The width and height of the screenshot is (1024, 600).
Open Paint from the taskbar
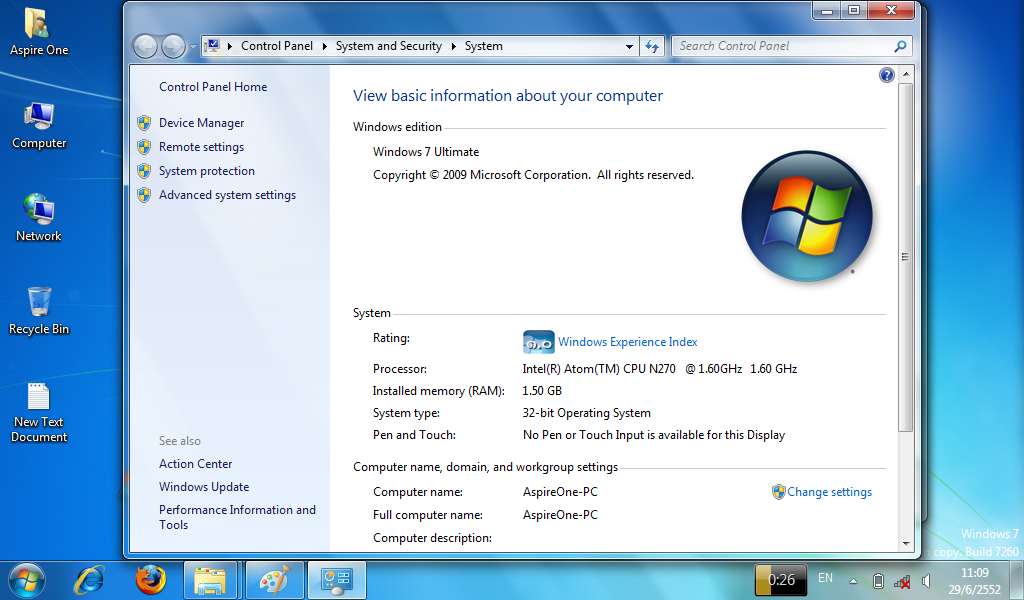(274, 580)
